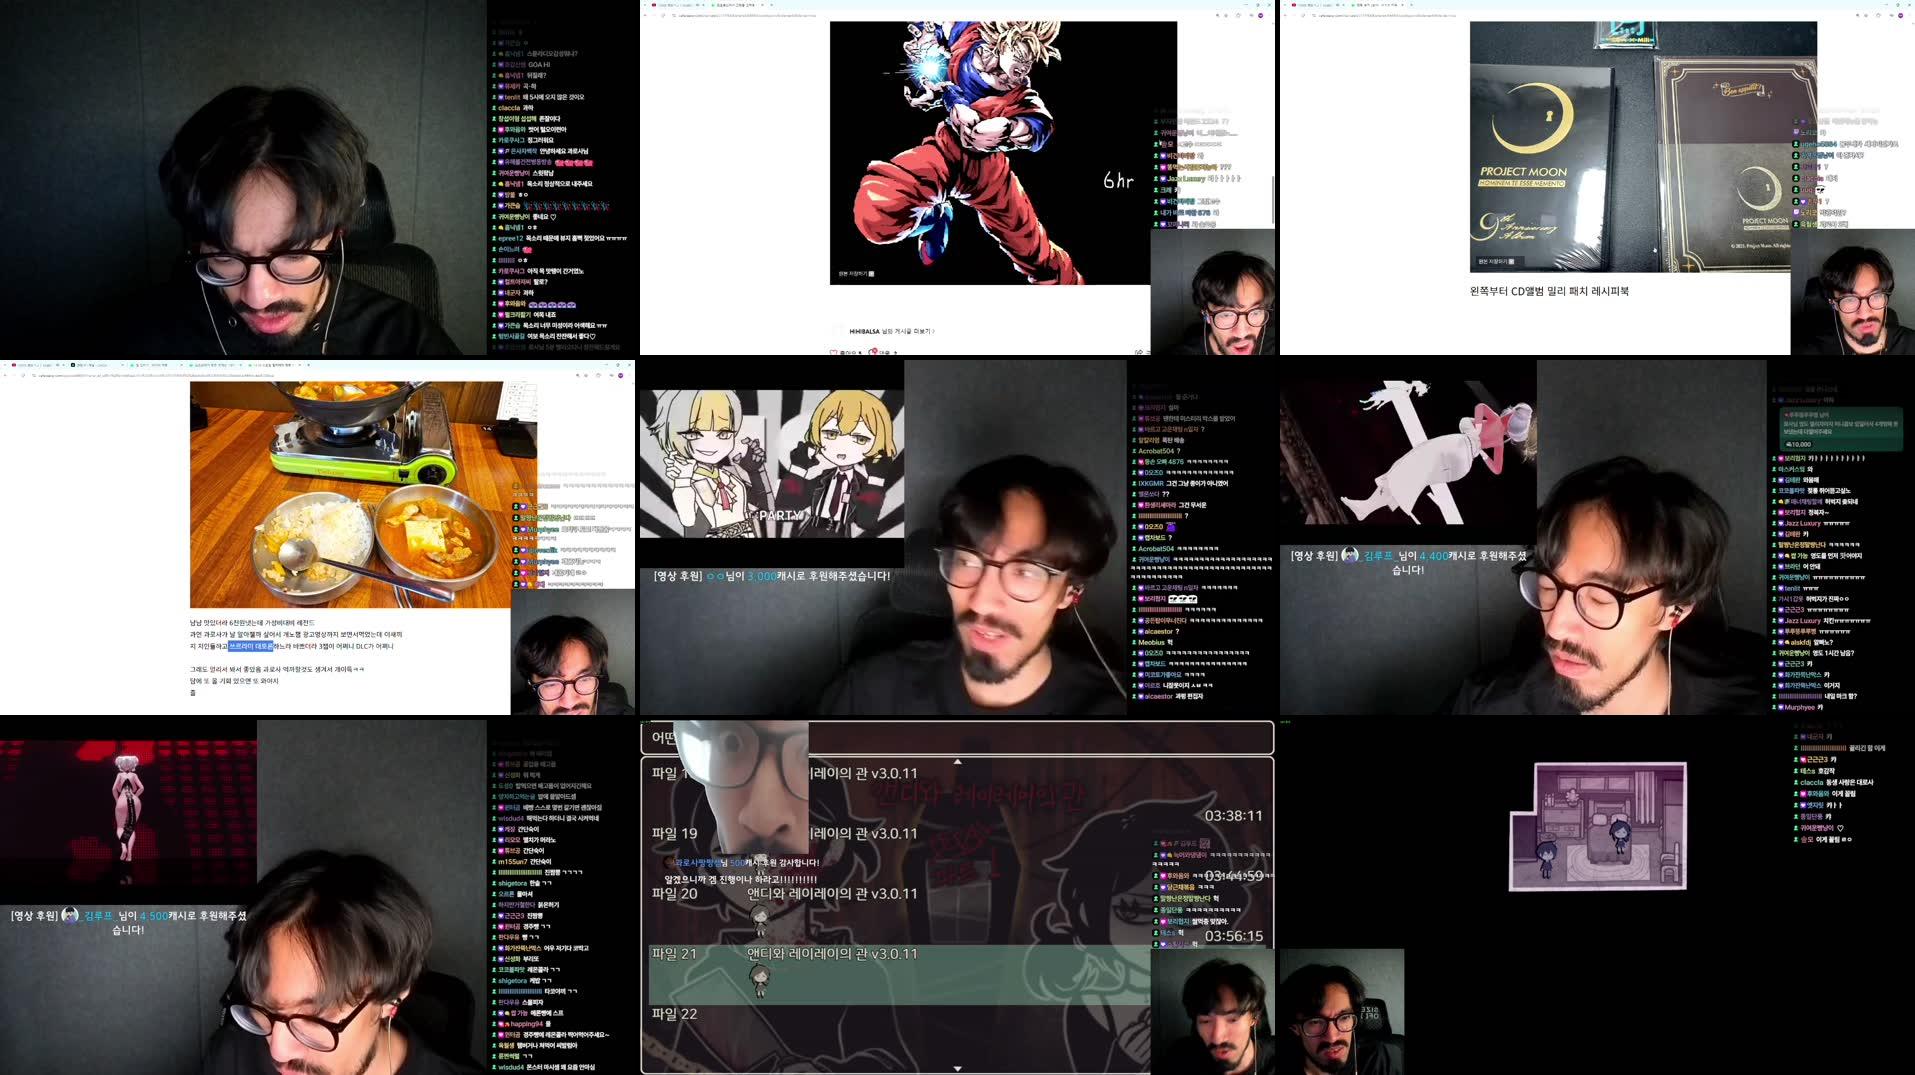Toggle the 좋아요 like on HHIBALSA's post

[833, 352]
